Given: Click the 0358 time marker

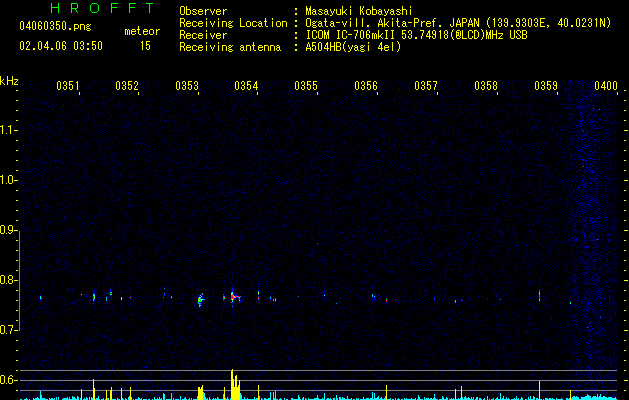Looking at the screenshot, I should (486, 85).
